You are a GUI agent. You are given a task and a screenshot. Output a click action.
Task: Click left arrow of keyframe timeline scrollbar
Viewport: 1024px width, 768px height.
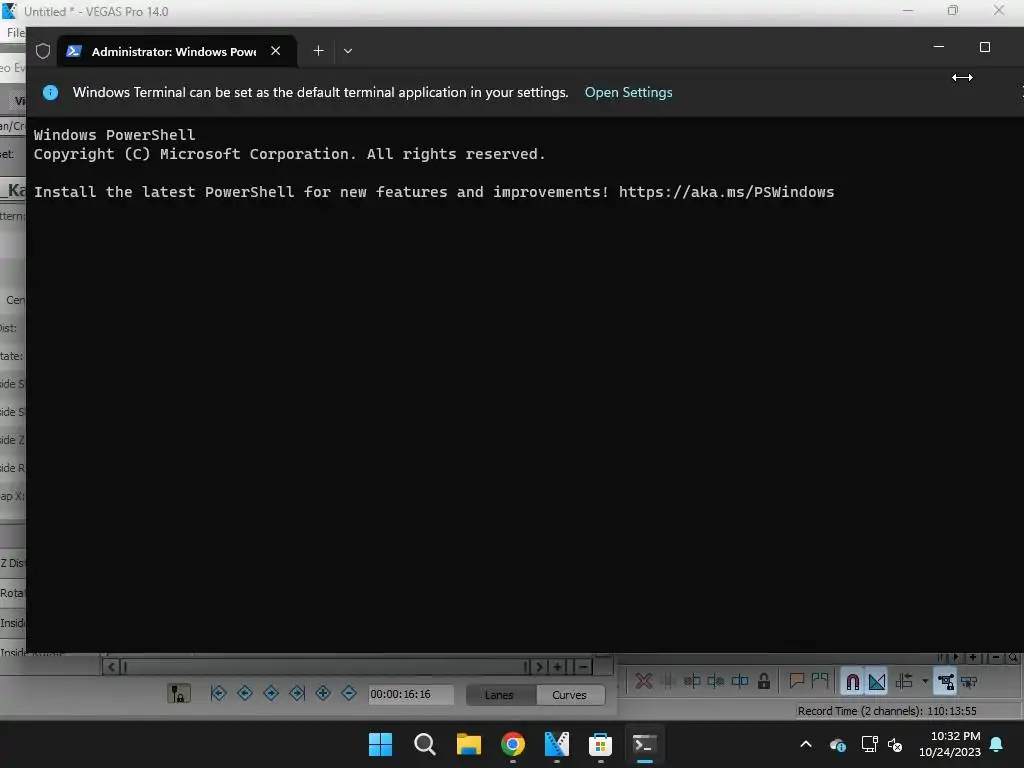coord(111,667)
